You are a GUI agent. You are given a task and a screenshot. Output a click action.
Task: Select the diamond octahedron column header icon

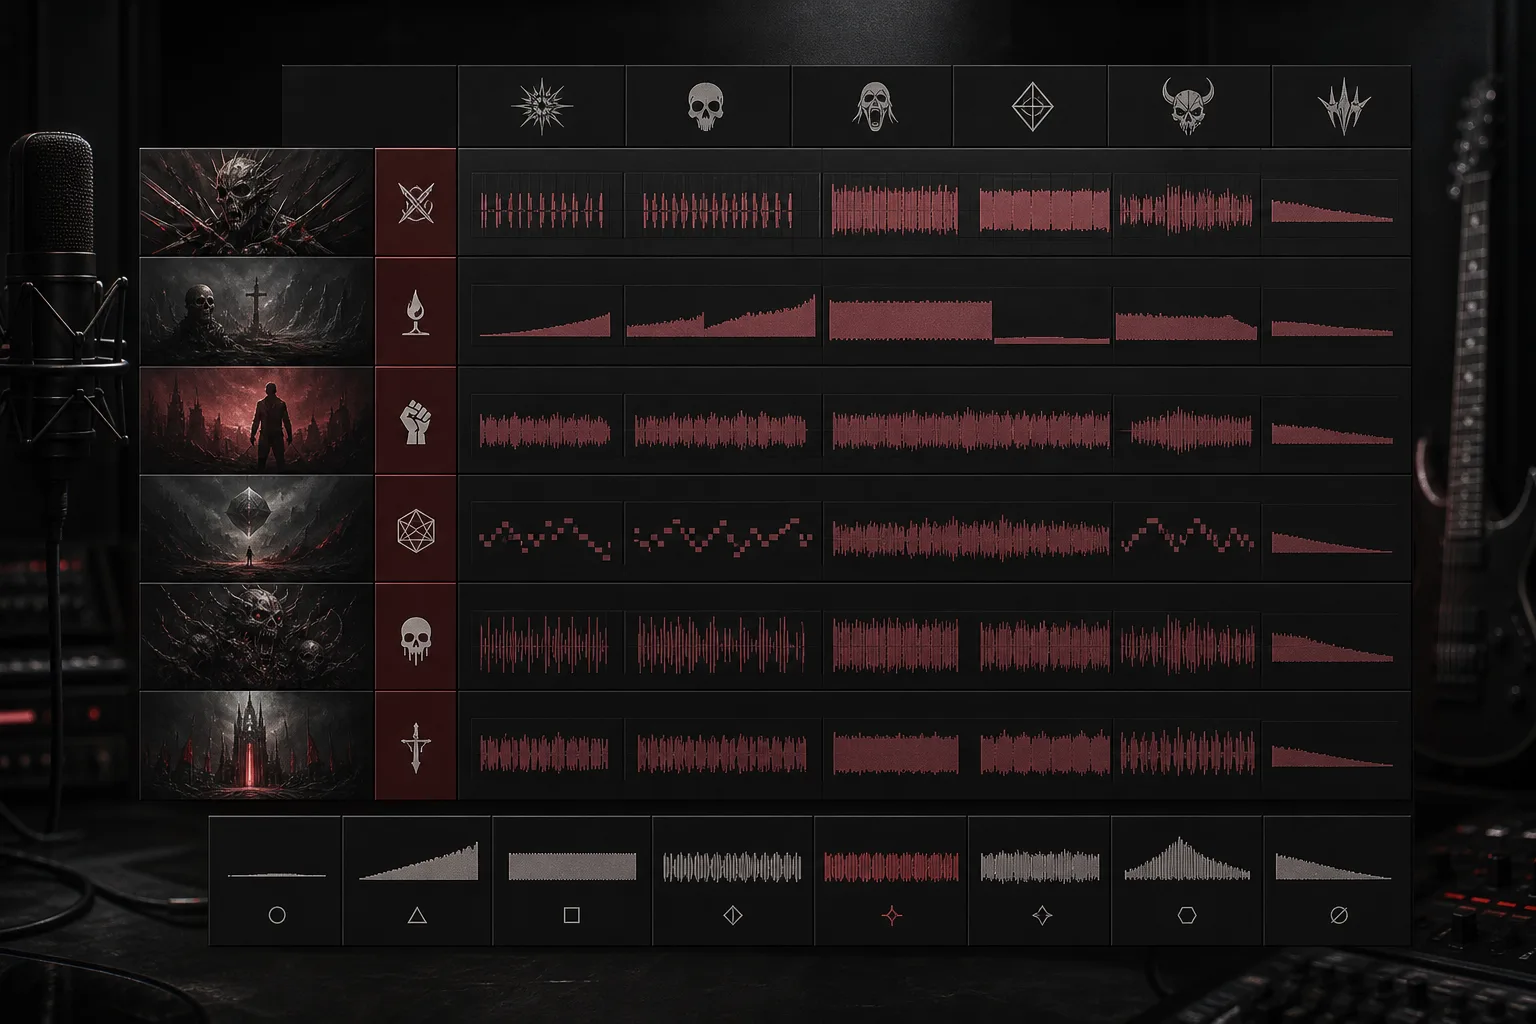pyautogui.click(x=1033, y=106)
